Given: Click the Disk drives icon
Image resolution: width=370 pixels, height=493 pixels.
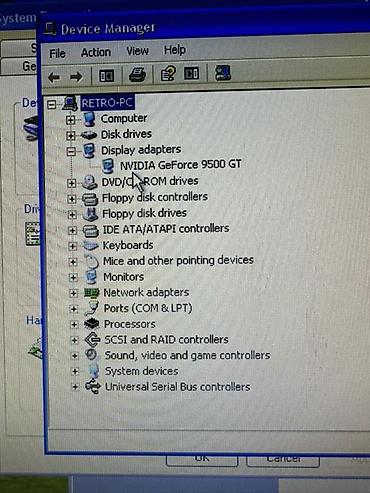Looking at the screenshot, I should pos(89,135).
